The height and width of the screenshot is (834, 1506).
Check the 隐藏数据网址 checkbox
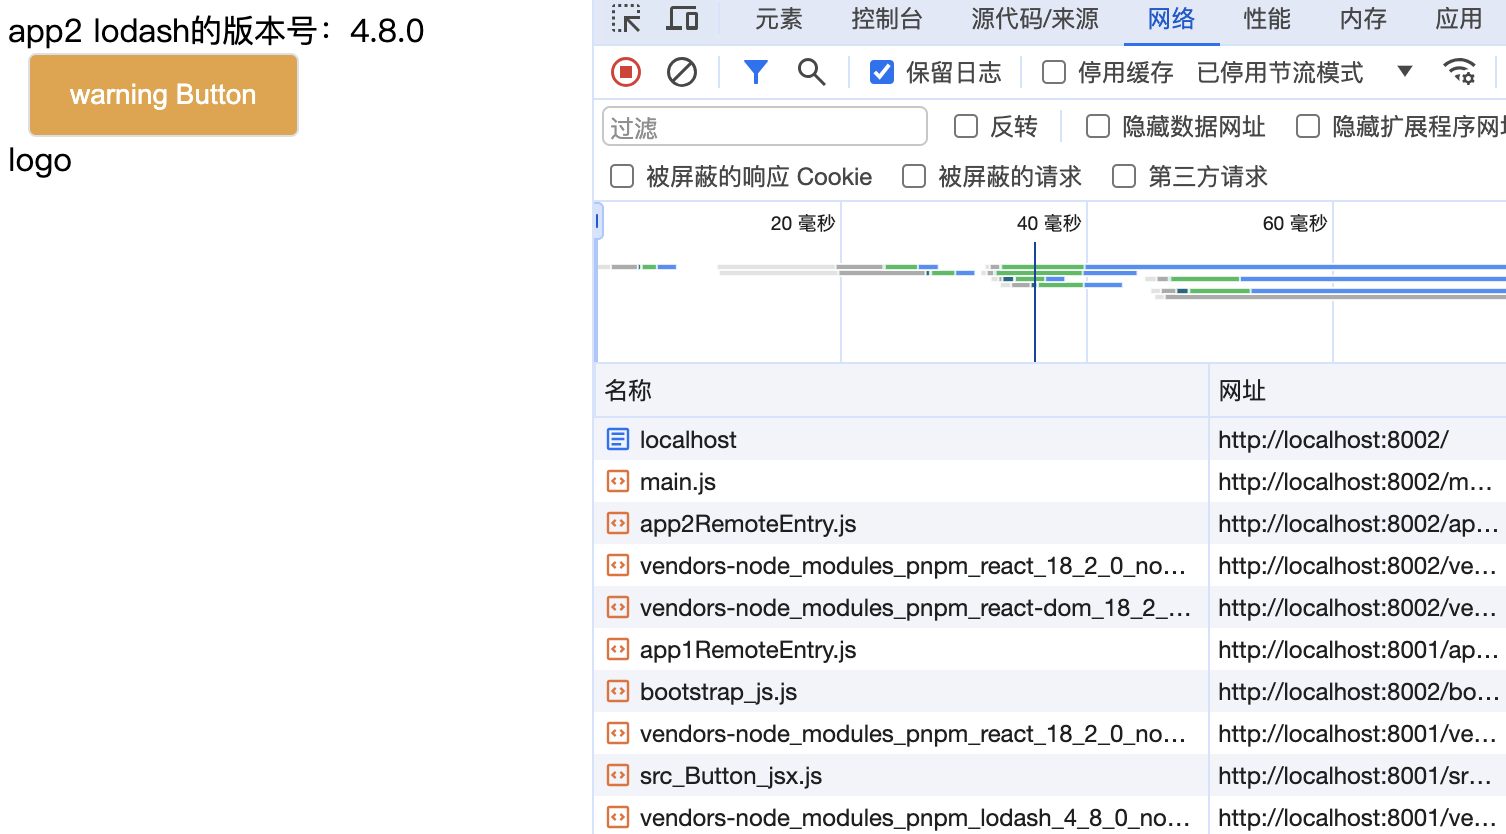click(x=1098, y=126)
